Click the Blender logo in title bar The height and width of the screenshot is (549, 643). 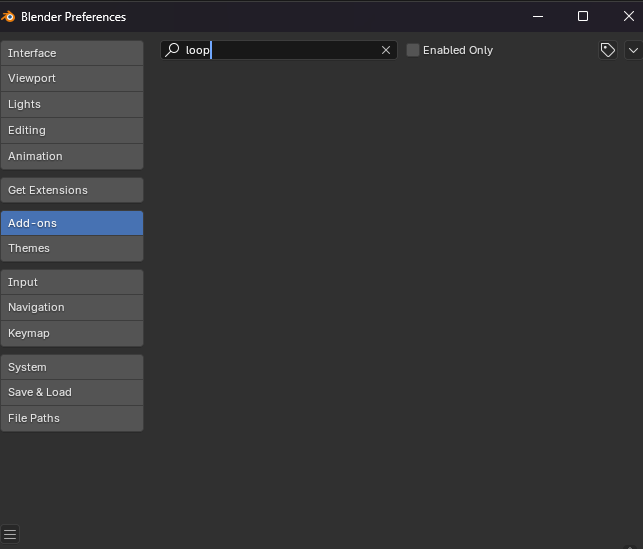(x=8, y=16)
